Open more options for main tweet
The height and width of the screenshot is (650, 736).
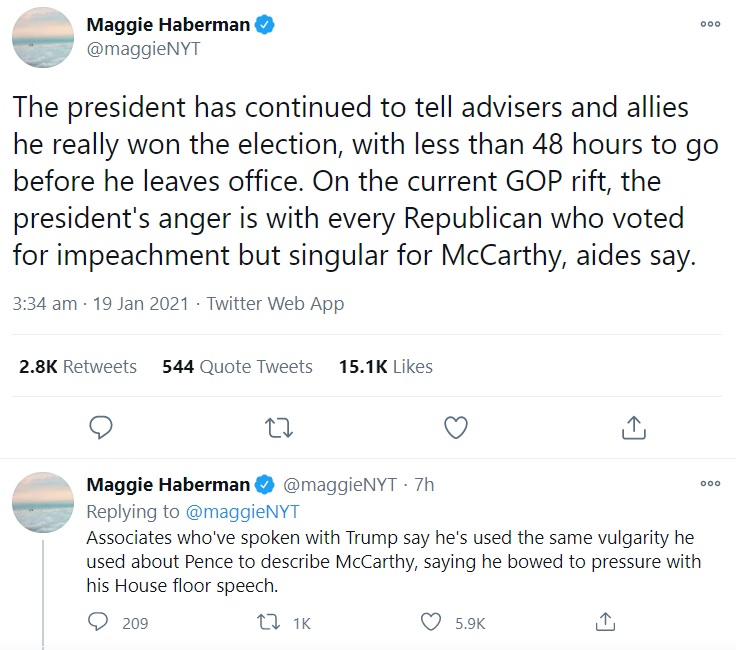(x=710, y=25)
